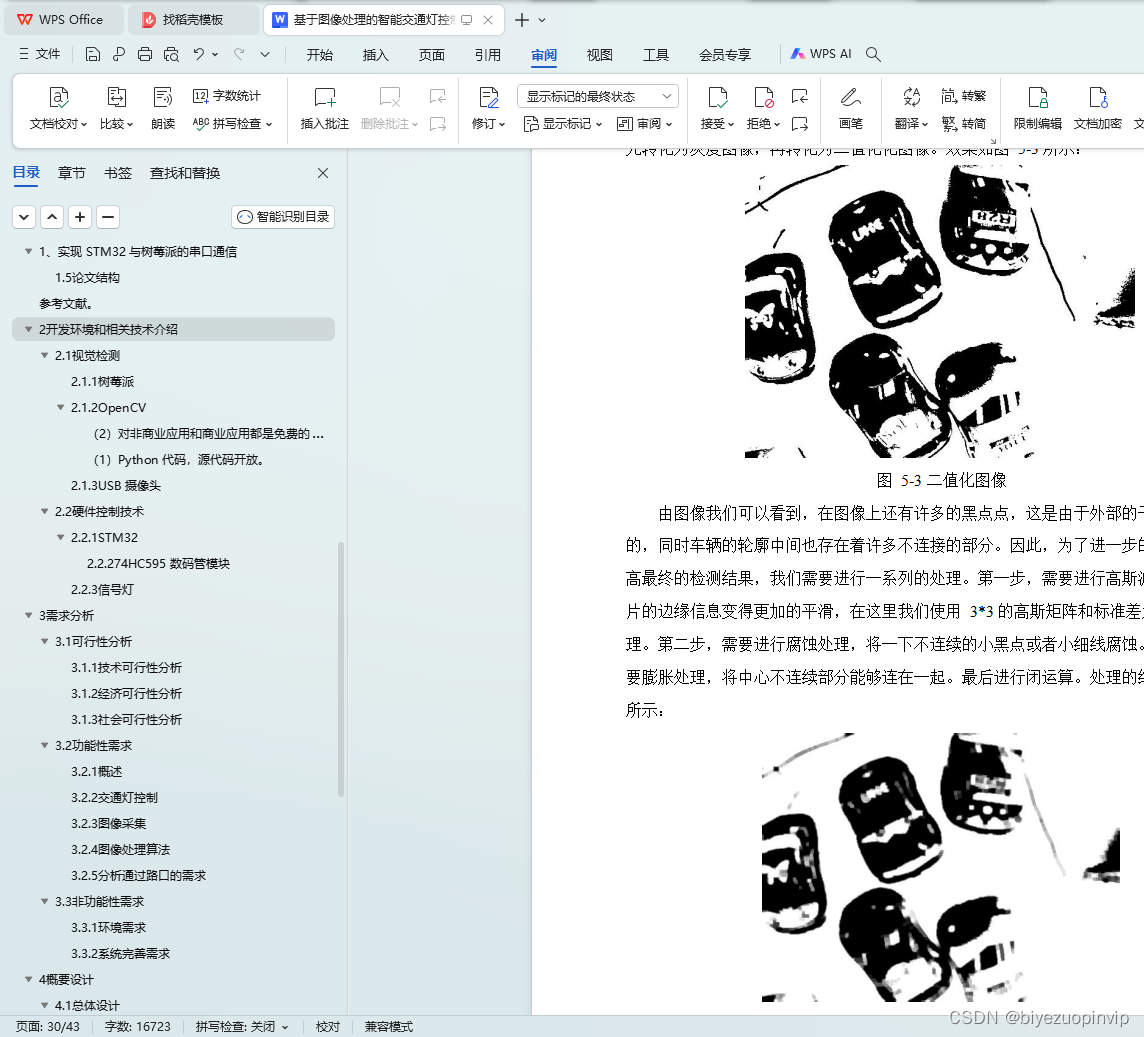Expand quick access toolbar customize arrow
Screen dimensions: 1144x1037
(265, 54)
